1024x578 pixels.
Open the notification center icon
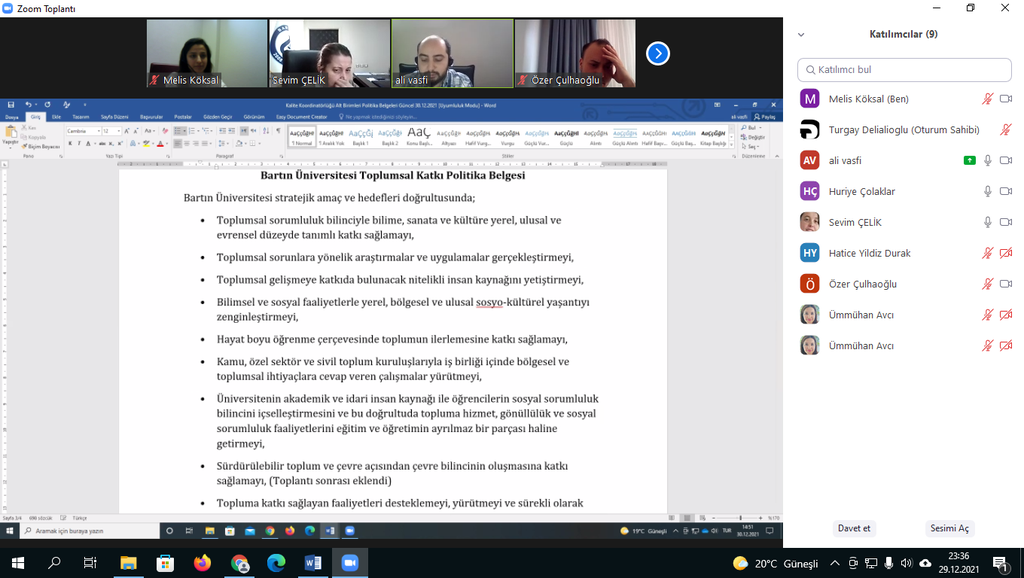click(x=999, y=563)
